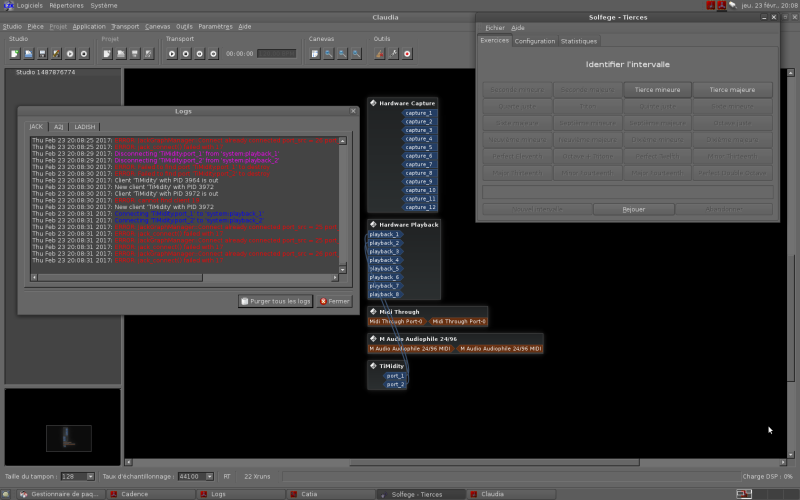Image resolution: width=800 pixels, height=500 pixels.
Task: Switch to the LADISH log tab
Action: coord(85,127)
